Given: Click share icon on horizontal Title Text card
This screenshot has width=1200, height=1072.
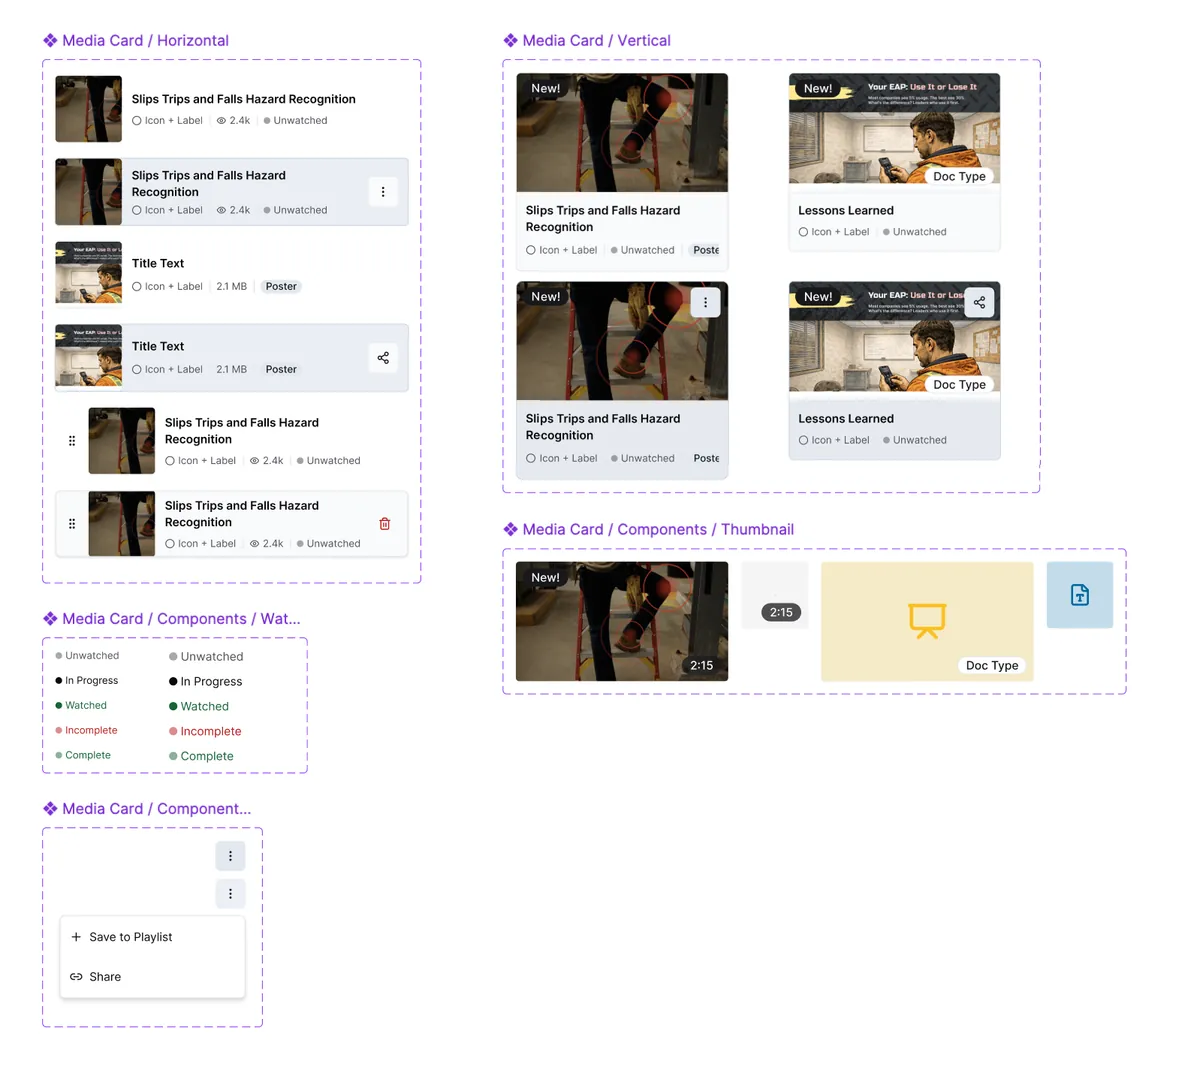Looking at the screenshot, I should click(383, 358).
